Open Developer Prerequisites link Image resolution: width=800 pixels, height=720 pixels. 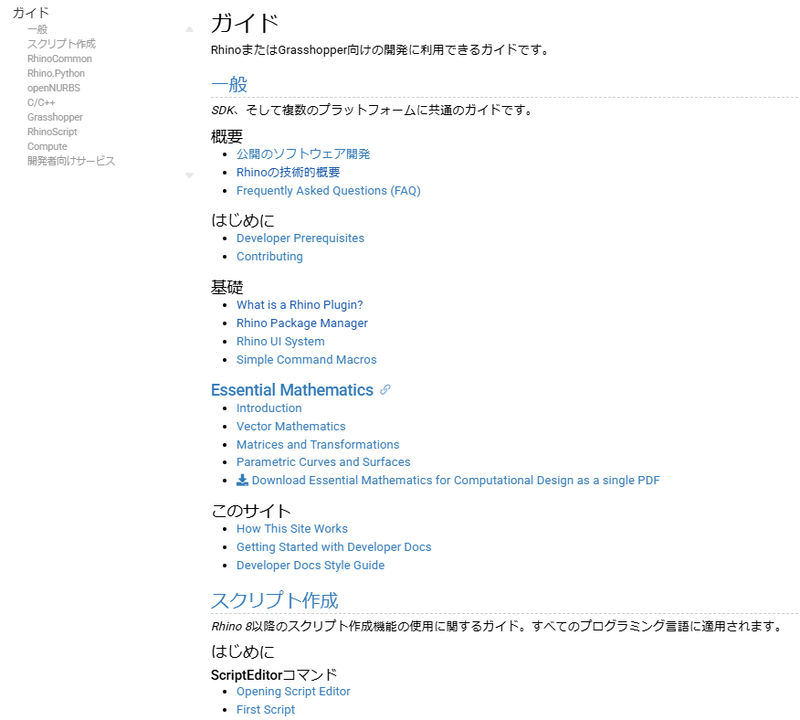(x=300, y=238)
